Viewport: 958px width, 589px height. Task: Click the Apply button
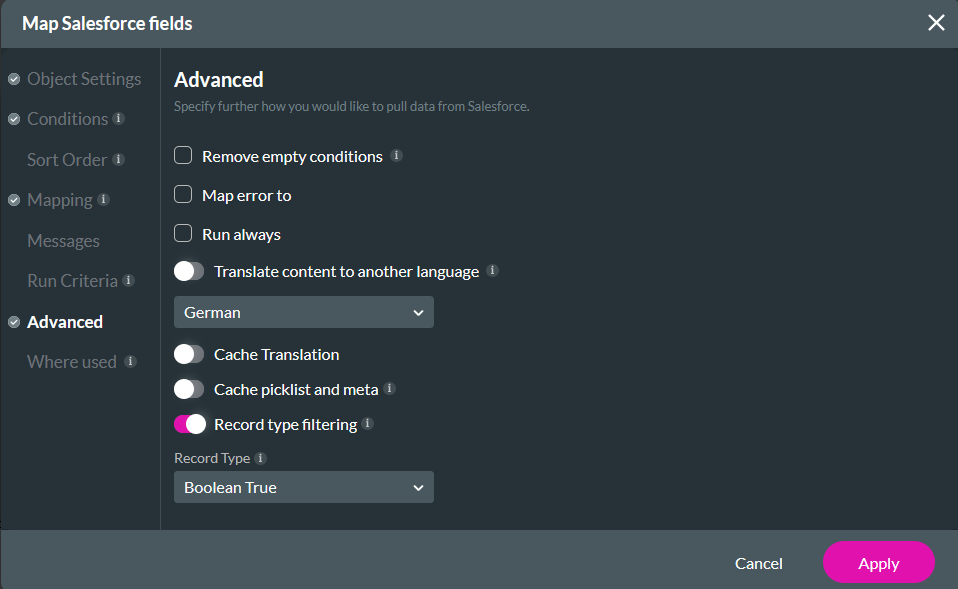879,562
